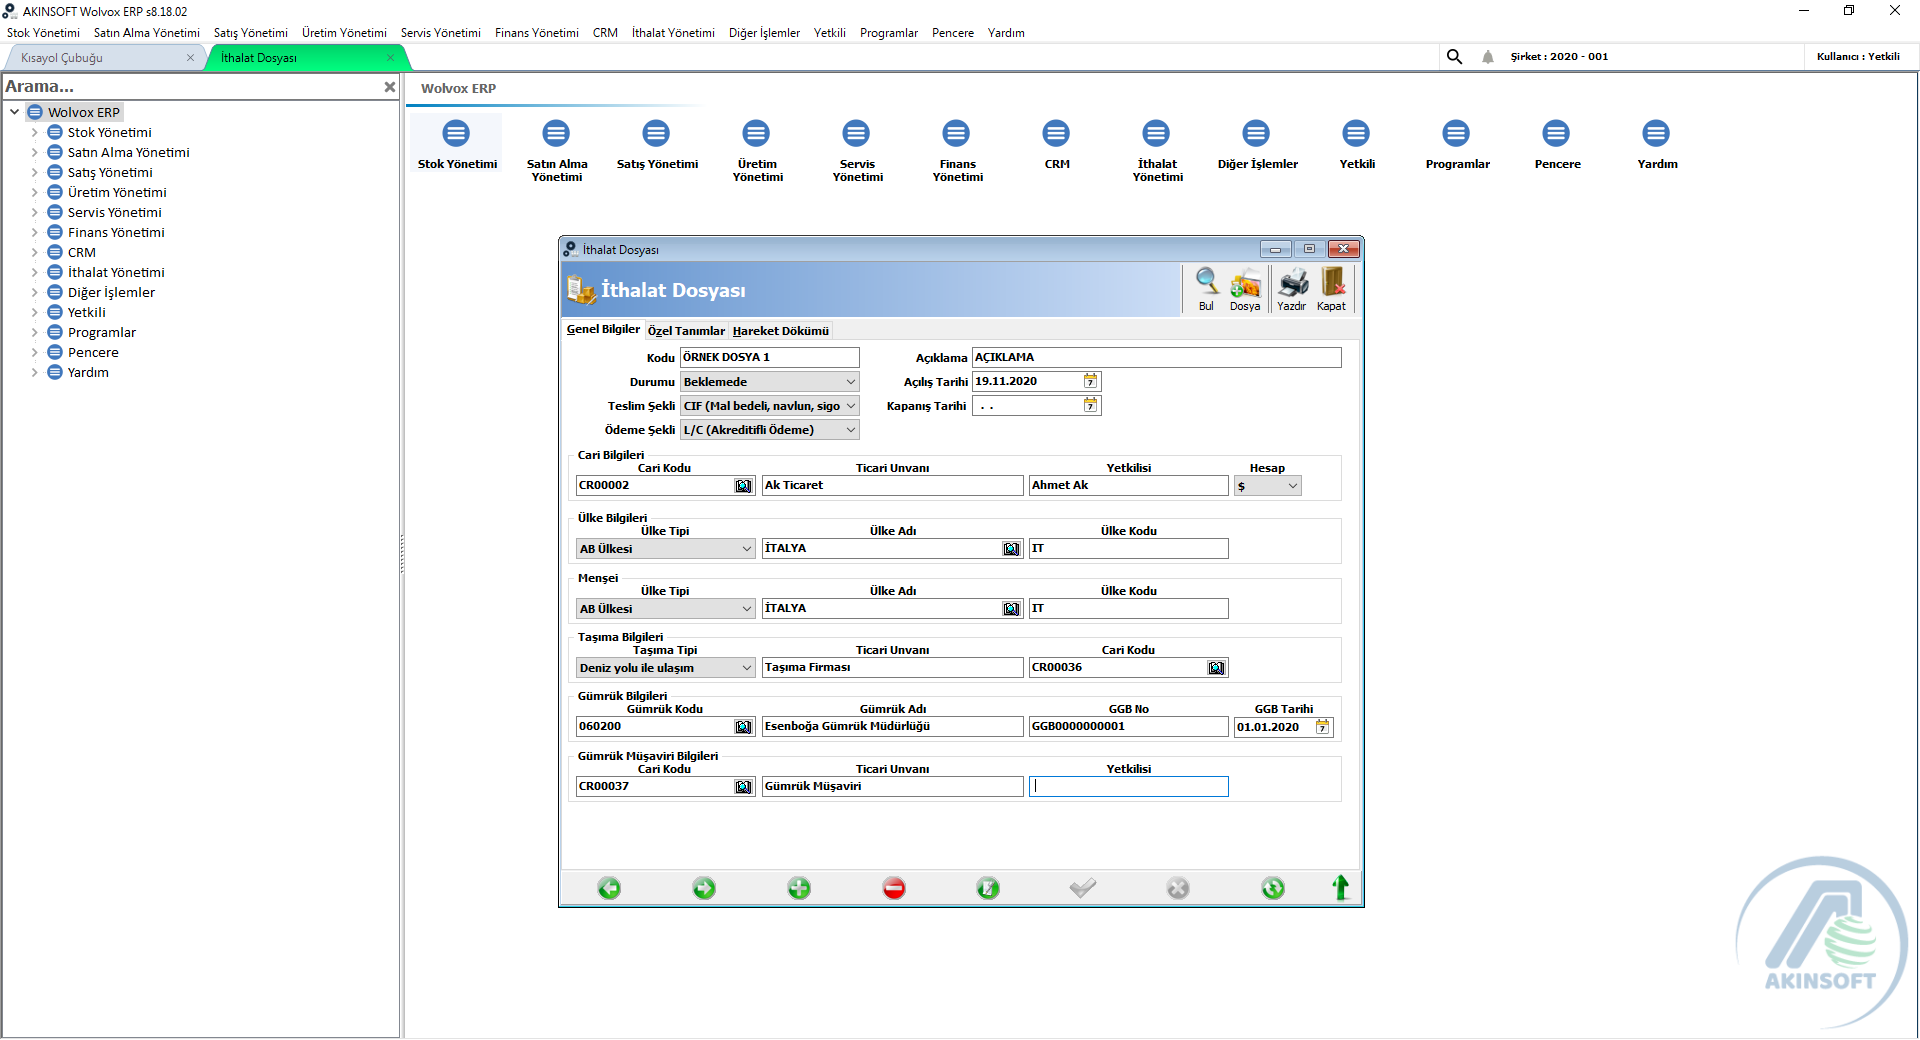Click the Gümrük Müşaviri Yetkilisi field
This screenshot has height=1040, width=1920.
[x=1128, y=787]
